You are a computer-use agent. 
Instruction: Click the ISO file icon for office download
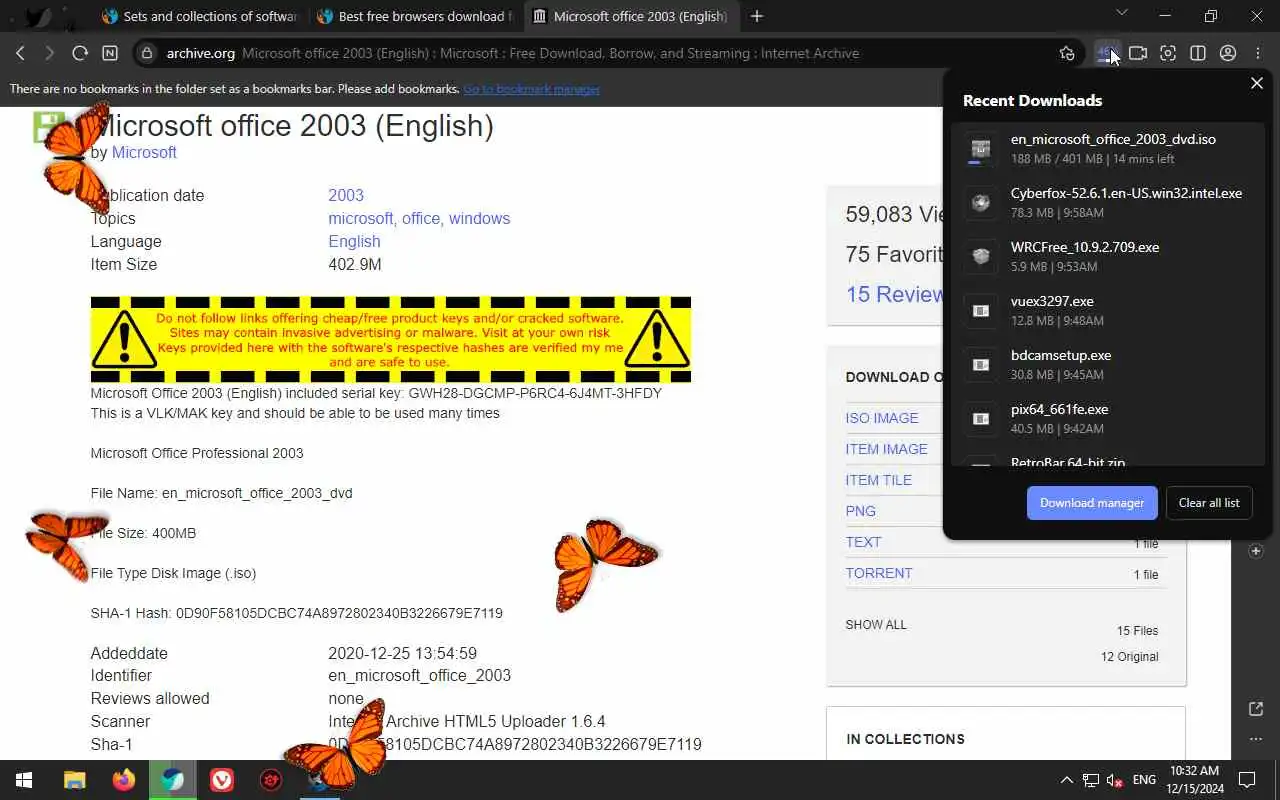(x=981, y=149)
